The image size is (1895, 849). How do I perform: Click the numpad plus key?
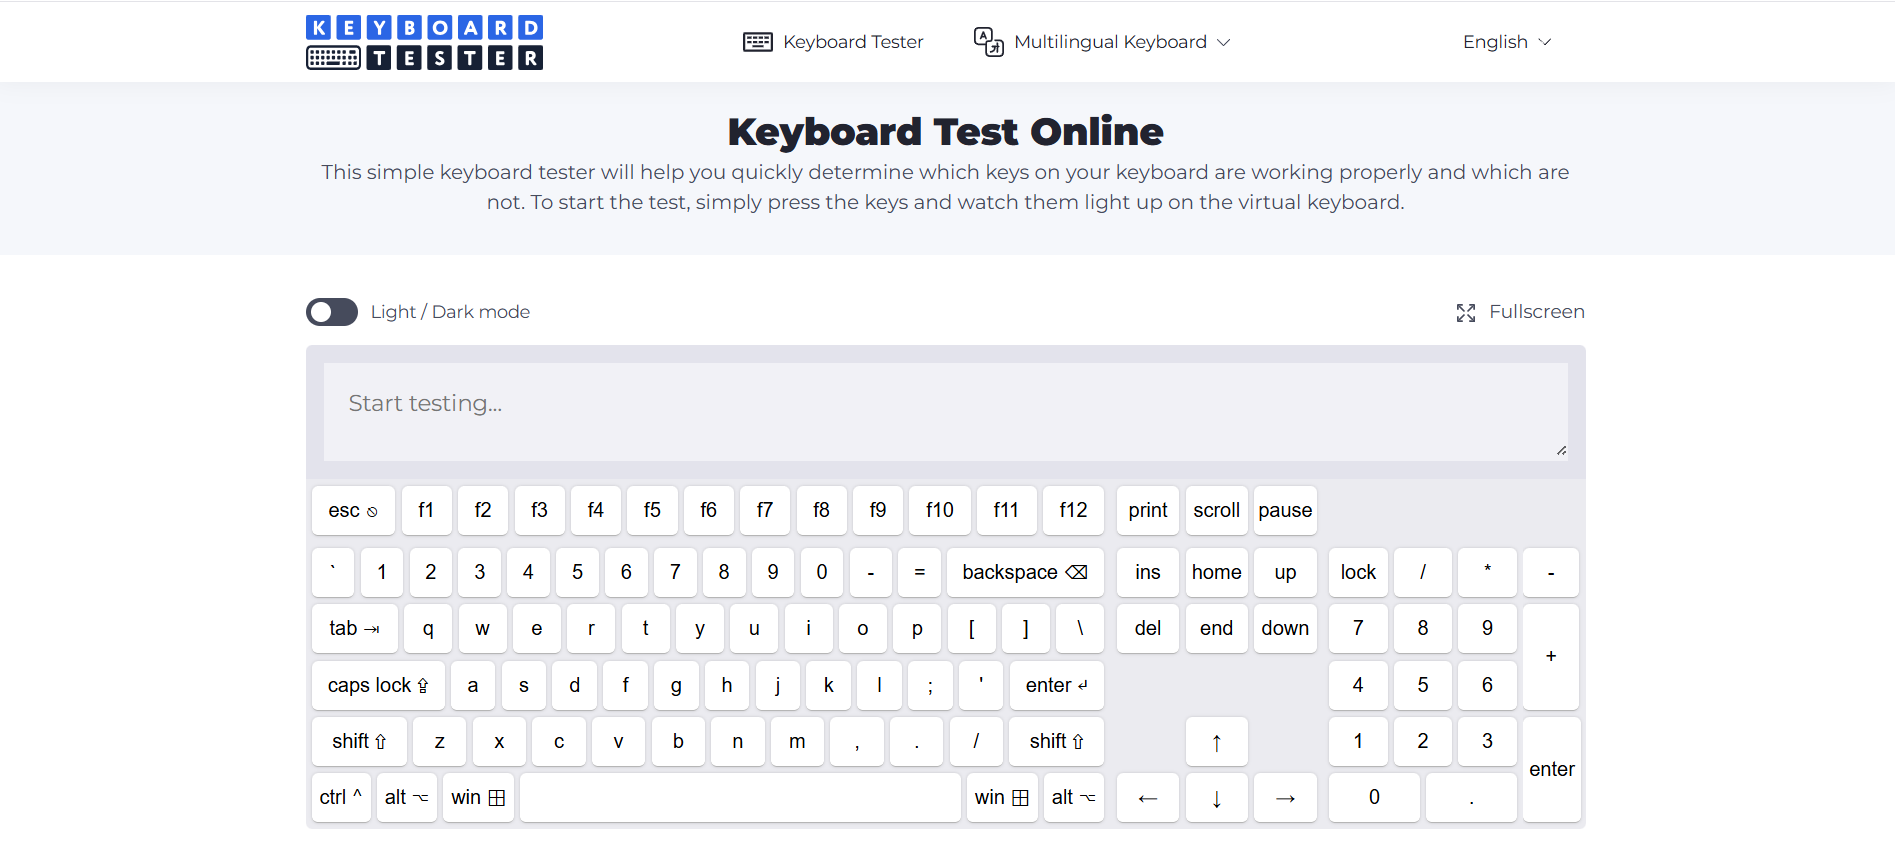tap(1551, 657)
